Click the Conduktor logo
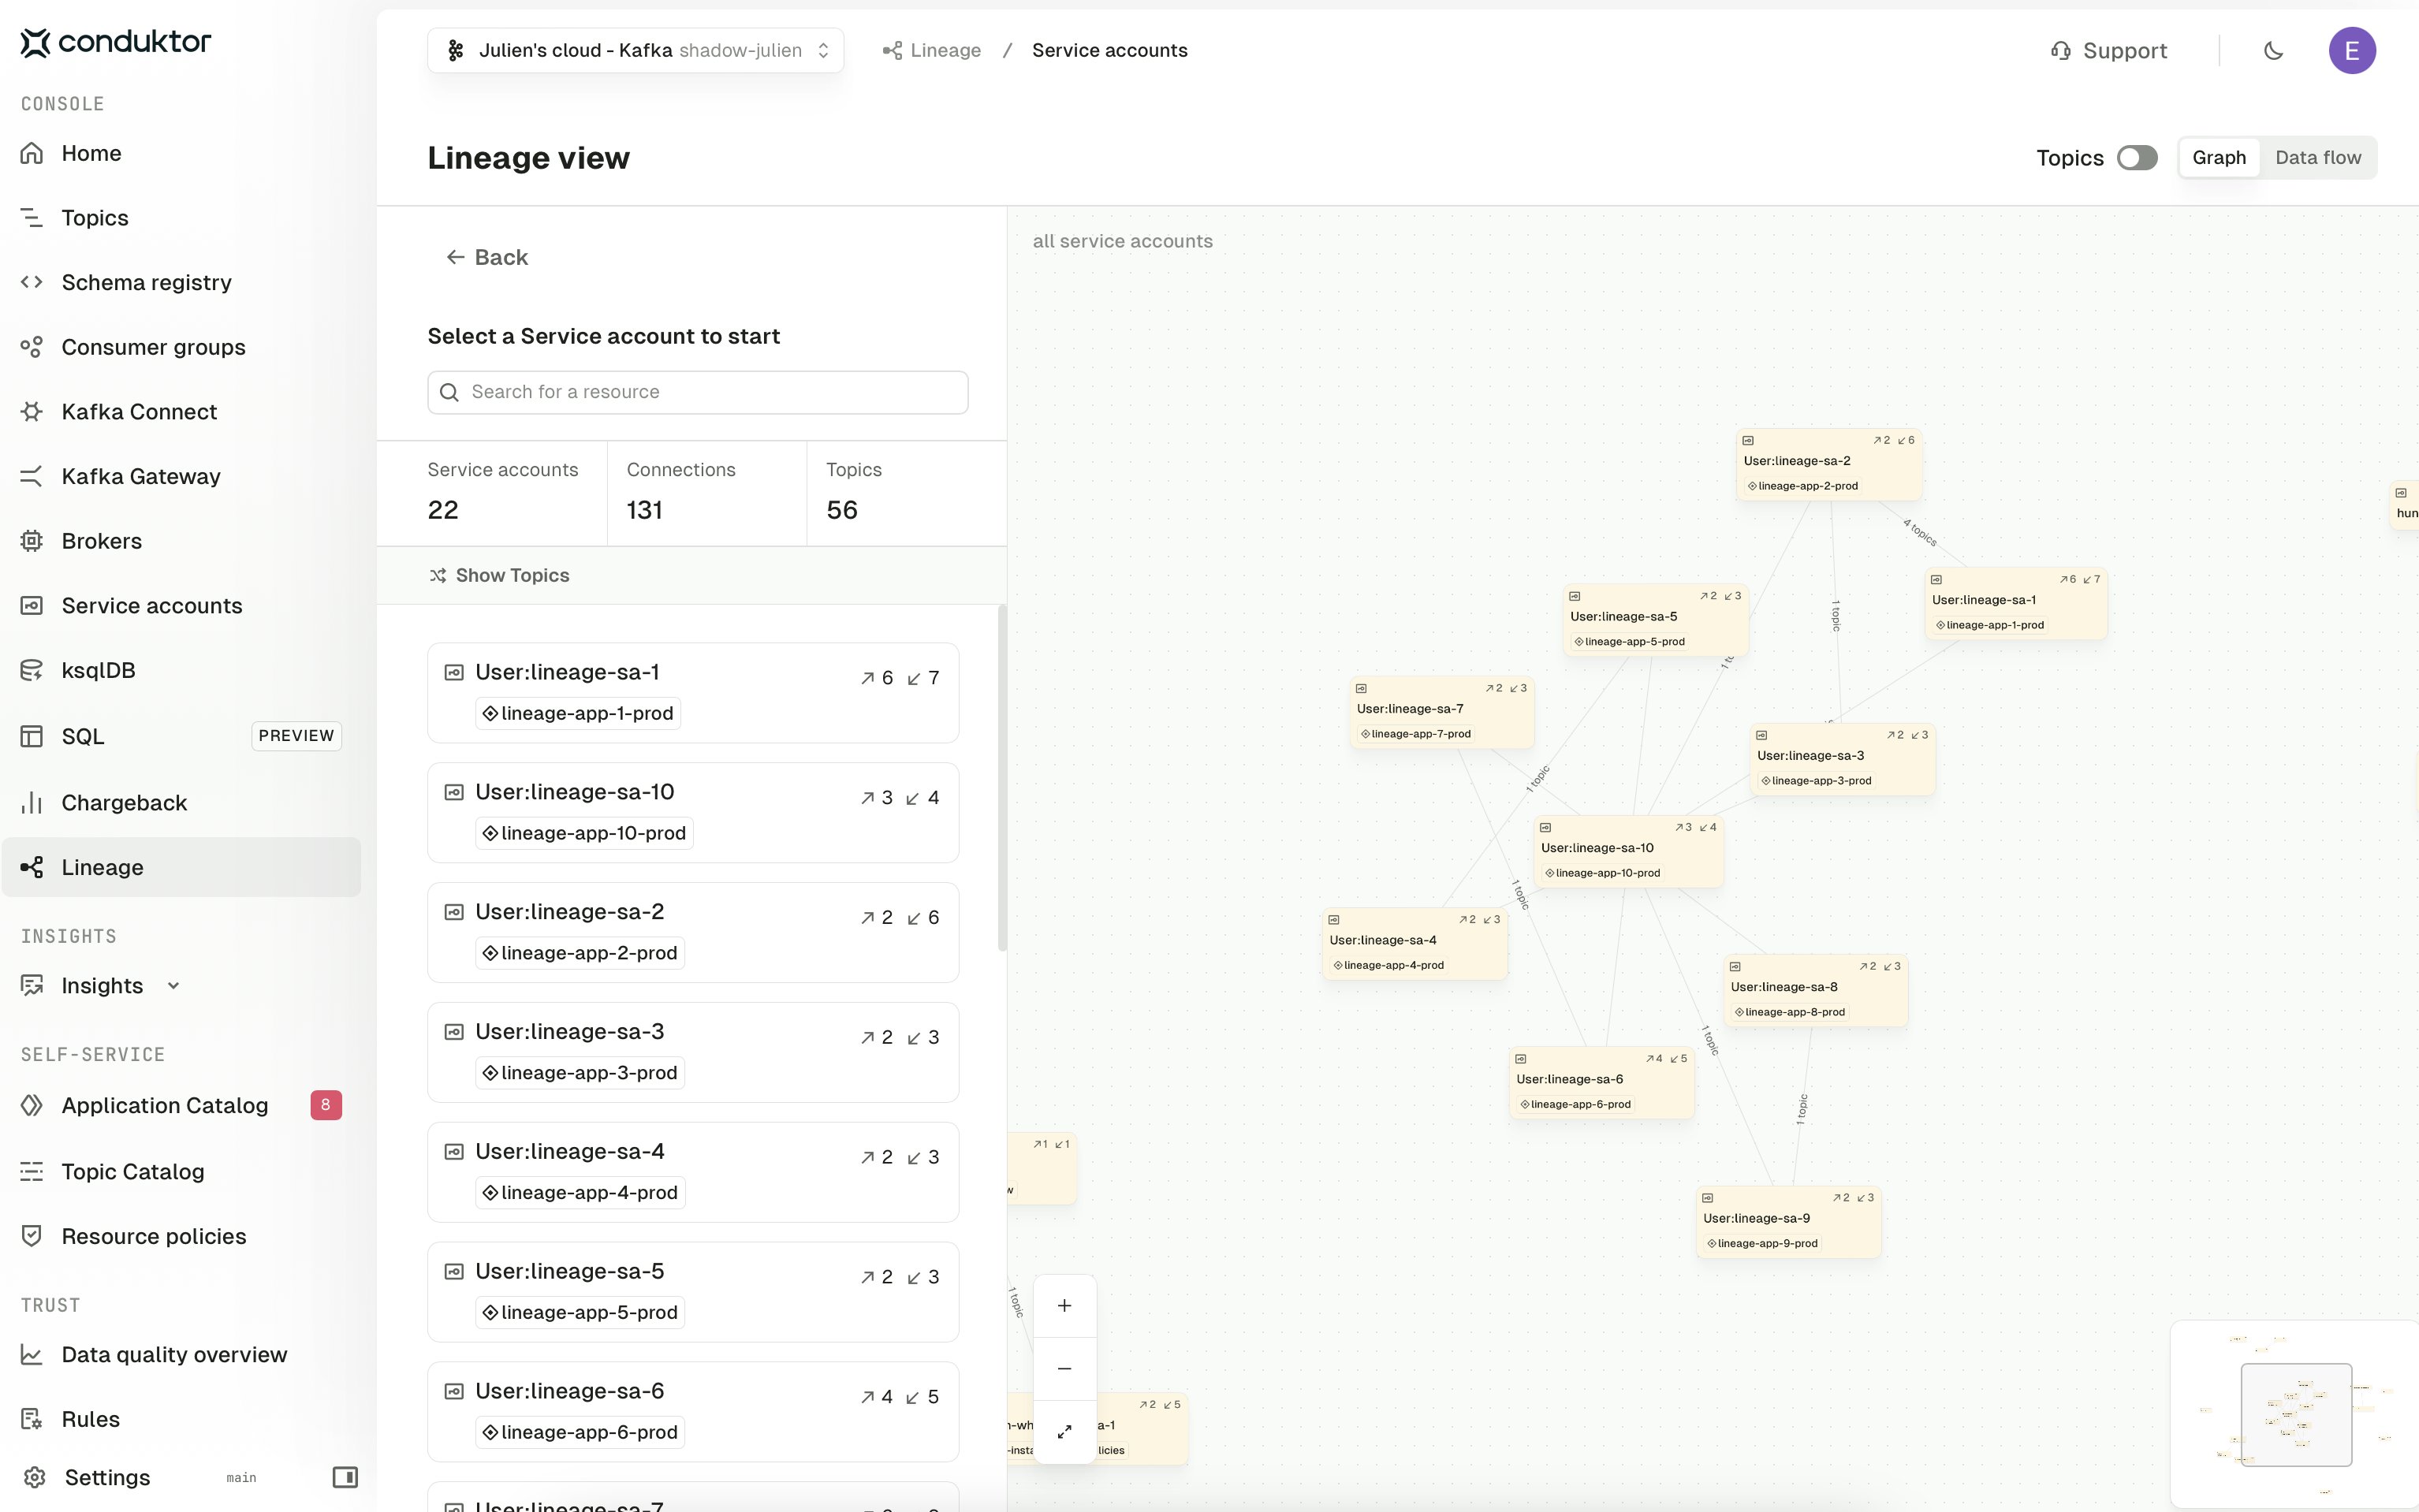This screenshot has width=2419, height=1512. (x=116, y=42)
